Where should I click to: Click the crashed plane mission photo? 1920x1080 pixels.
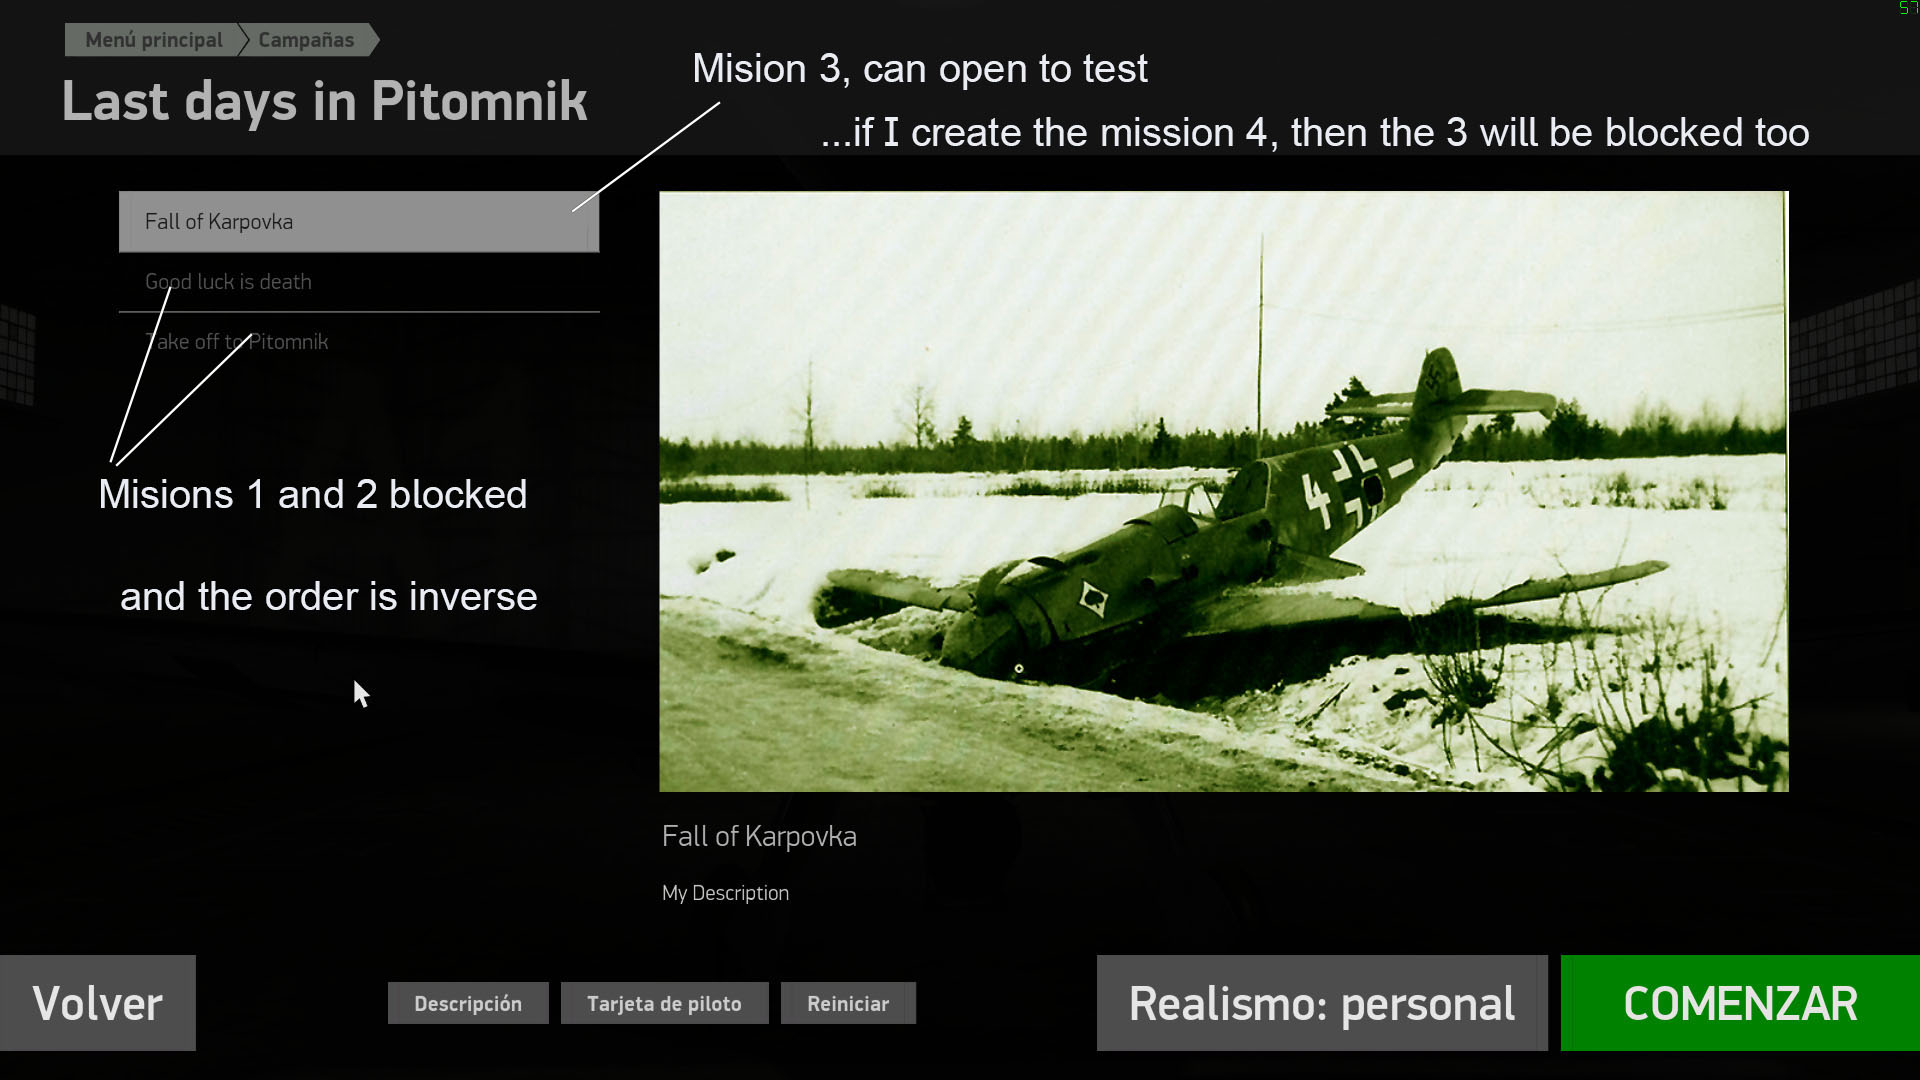(1223, 491)
